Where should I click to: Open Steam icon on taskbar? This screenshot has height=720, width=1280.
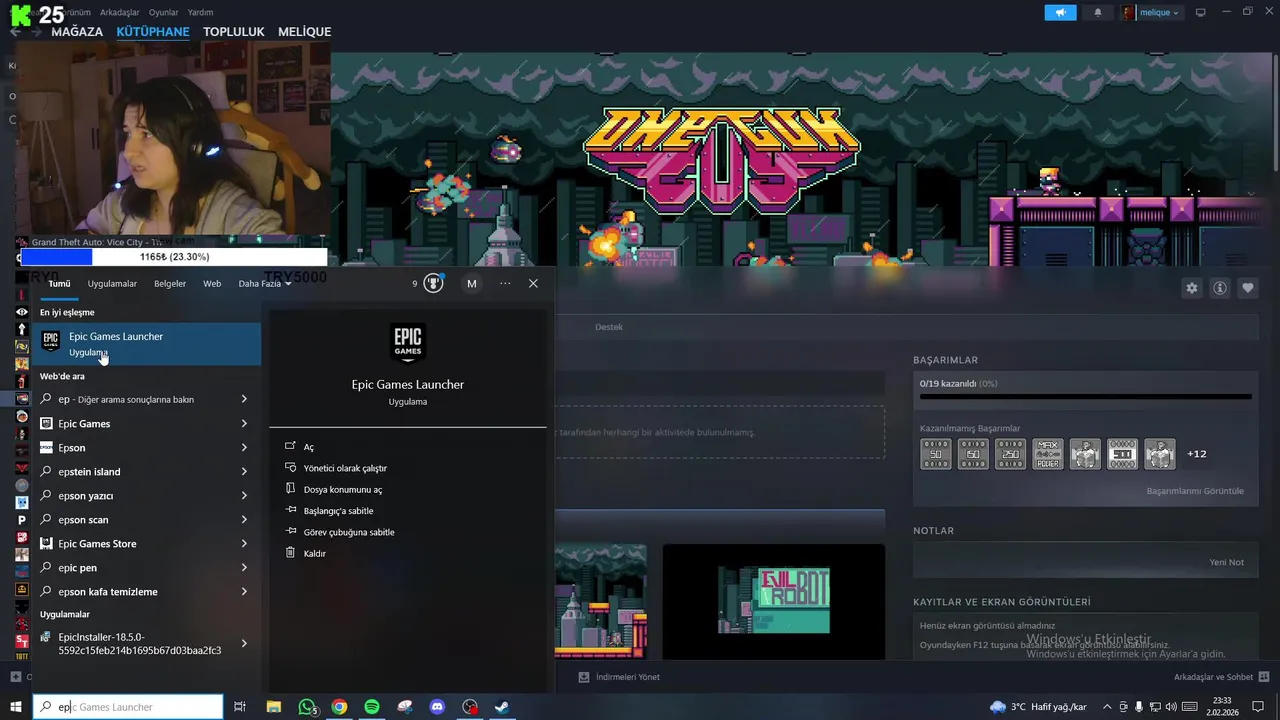tap(502, 707)
